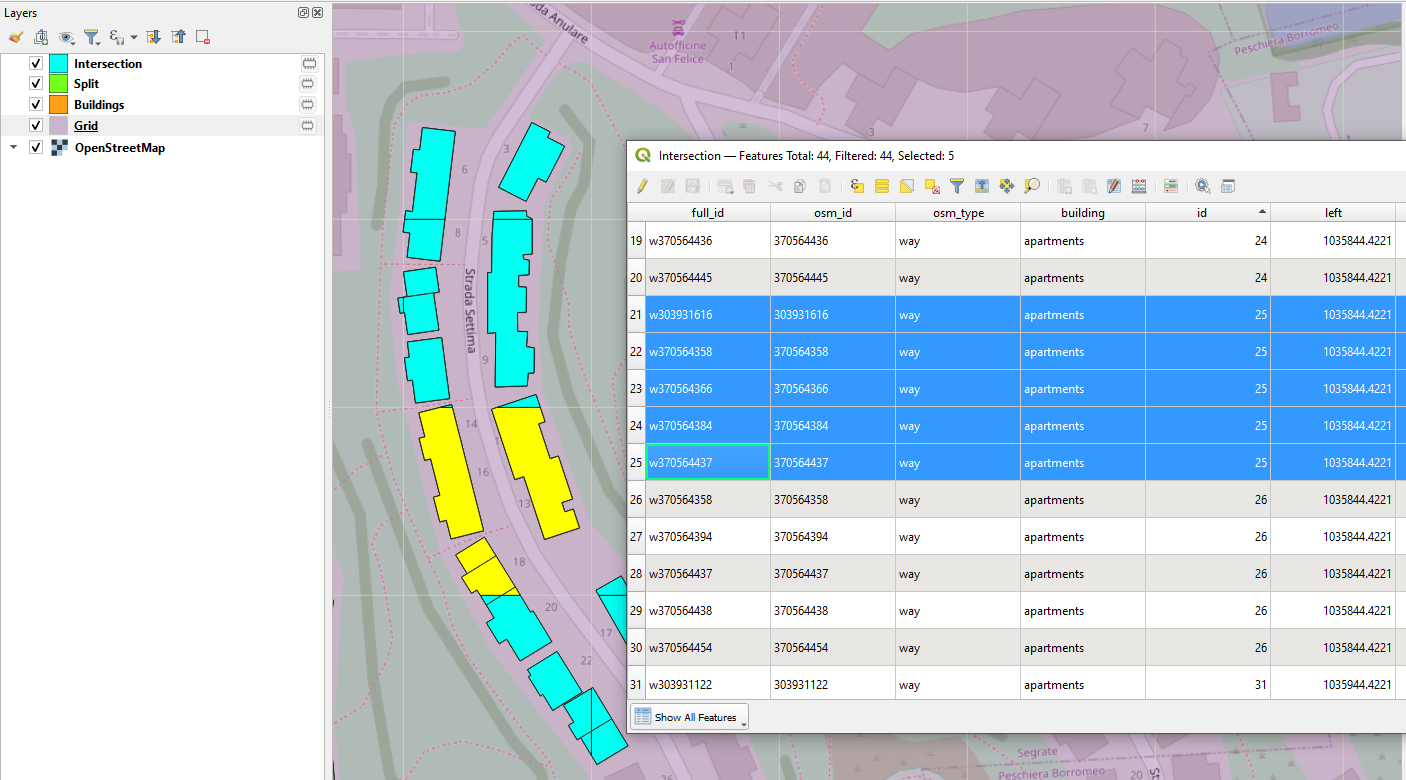Click full_id cell w370564445
The width and height of the screenshot is (1406, 780).
(708, 278)
